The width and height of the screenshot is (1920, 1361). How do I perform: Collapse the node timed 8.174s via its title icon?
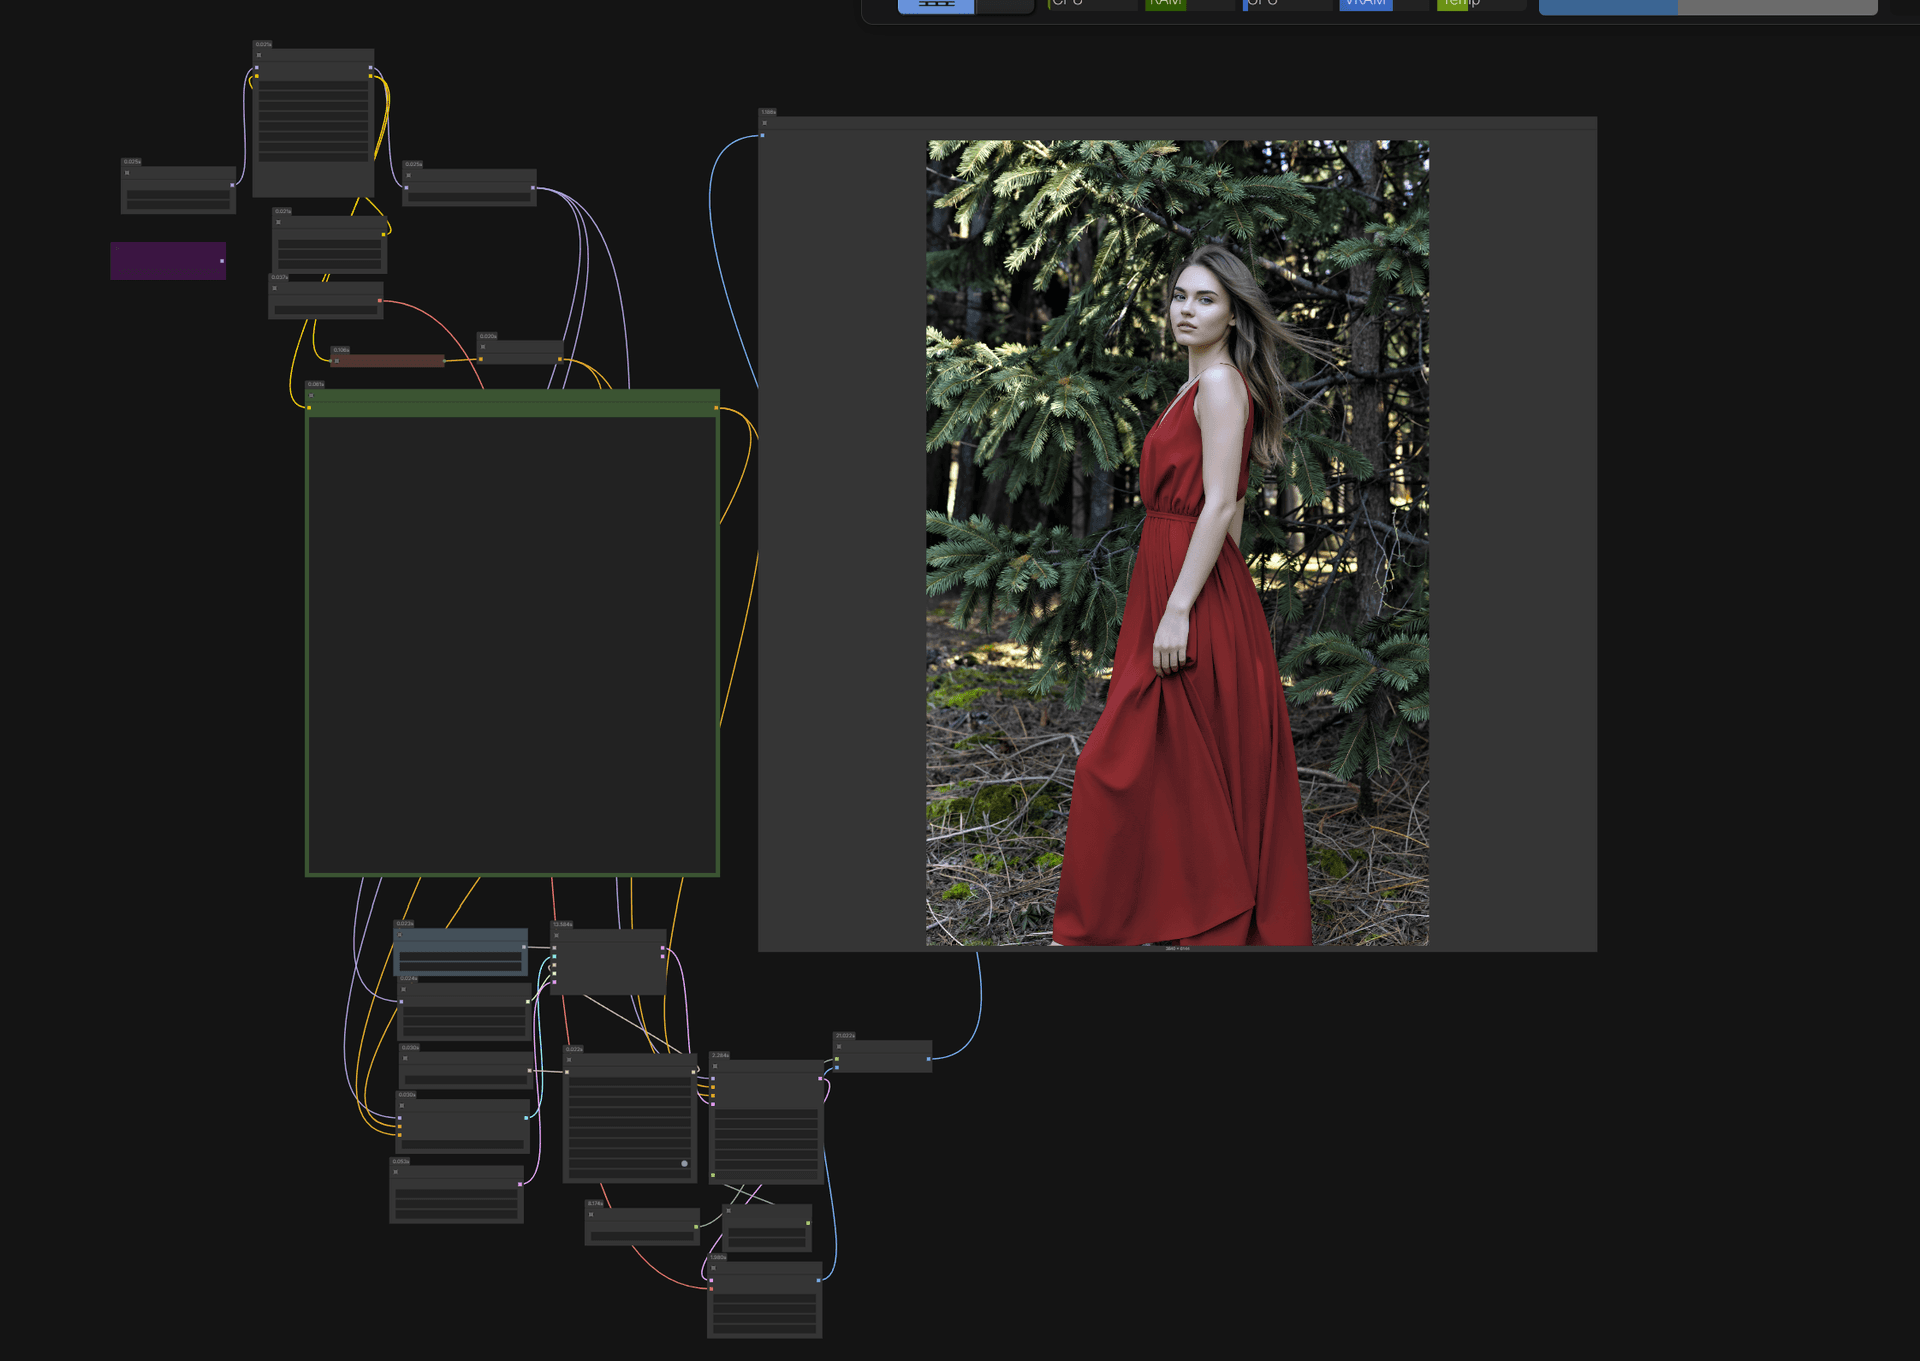click(x=591, y=1214)
